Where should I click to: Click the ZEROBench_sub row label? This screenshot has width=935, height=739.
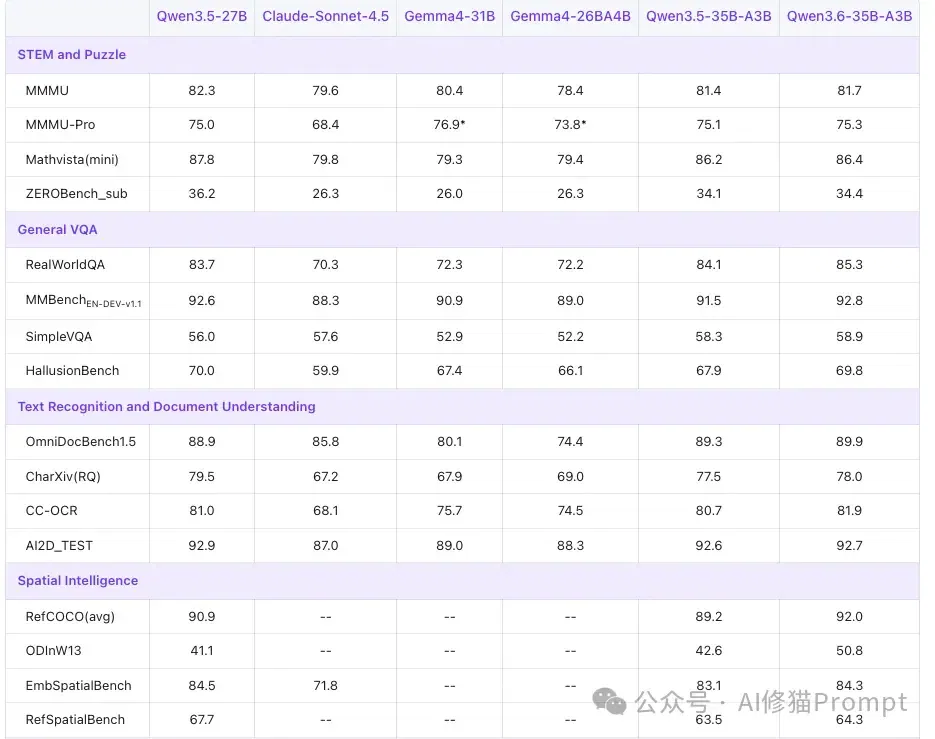[76, 194]
